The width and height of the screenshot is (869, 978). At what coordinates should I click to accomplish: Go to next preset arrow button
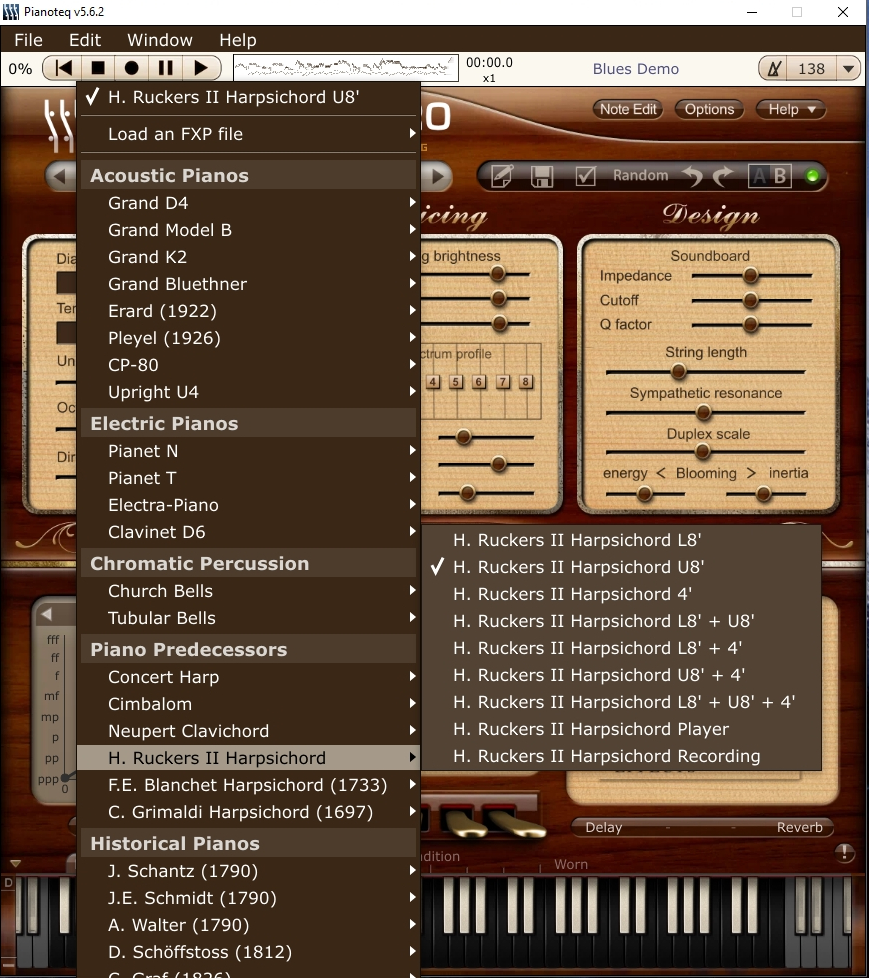pos(438,177)
